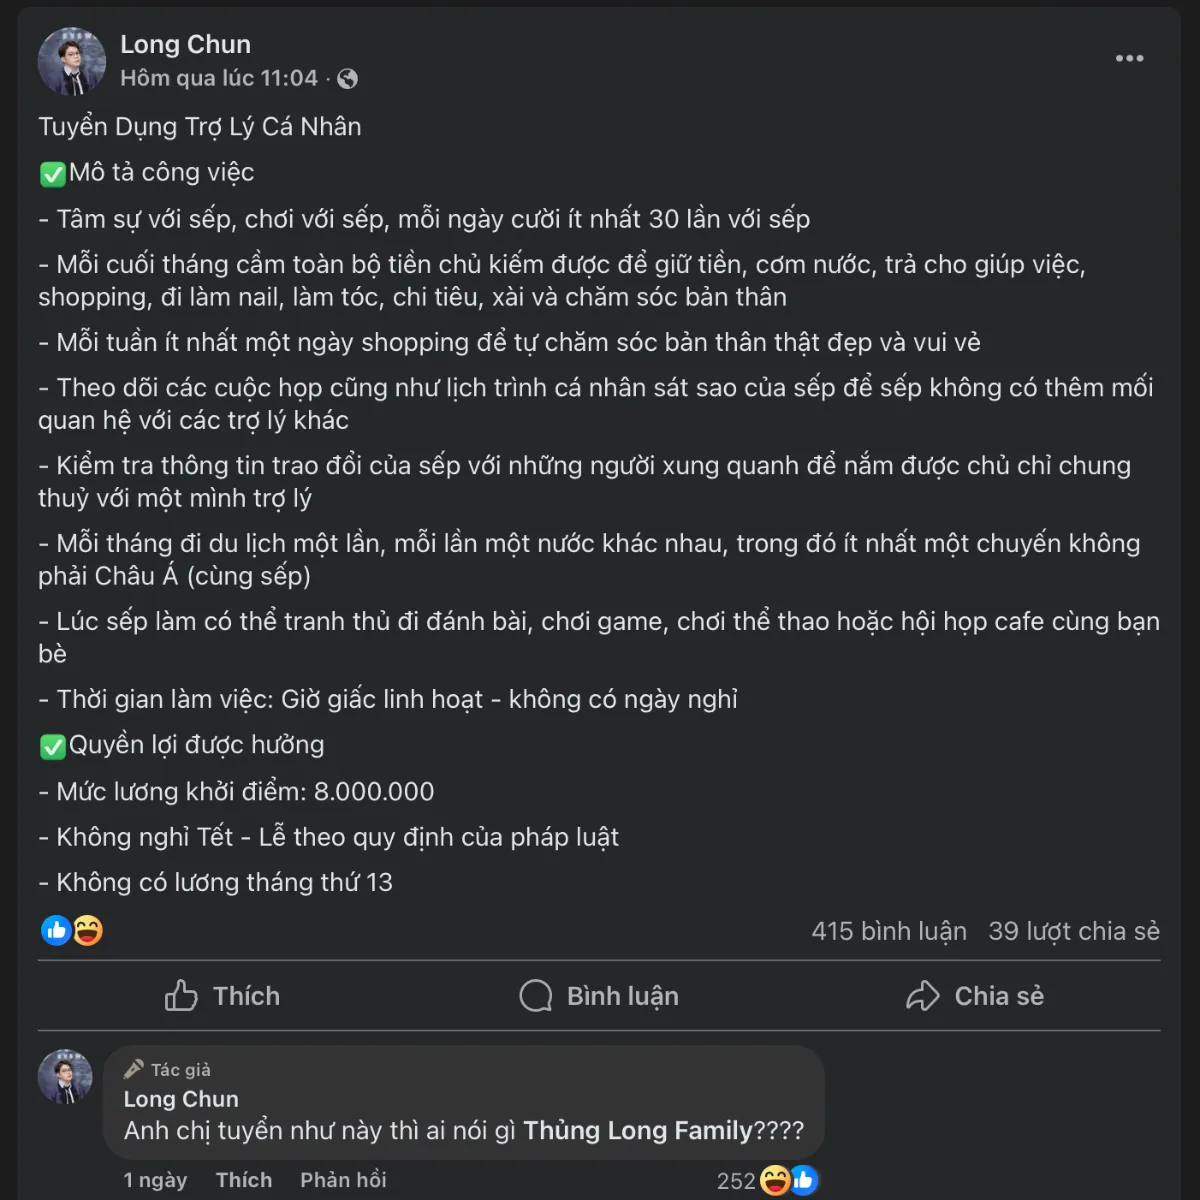Click the Thủng Long Family bold text
The height and width of the screenshot is (1200, 1200).
coord(637,1131)
